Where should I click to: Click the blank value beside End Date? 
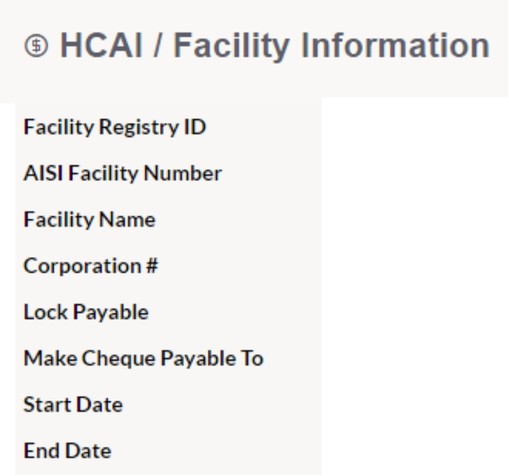[415, 451]
